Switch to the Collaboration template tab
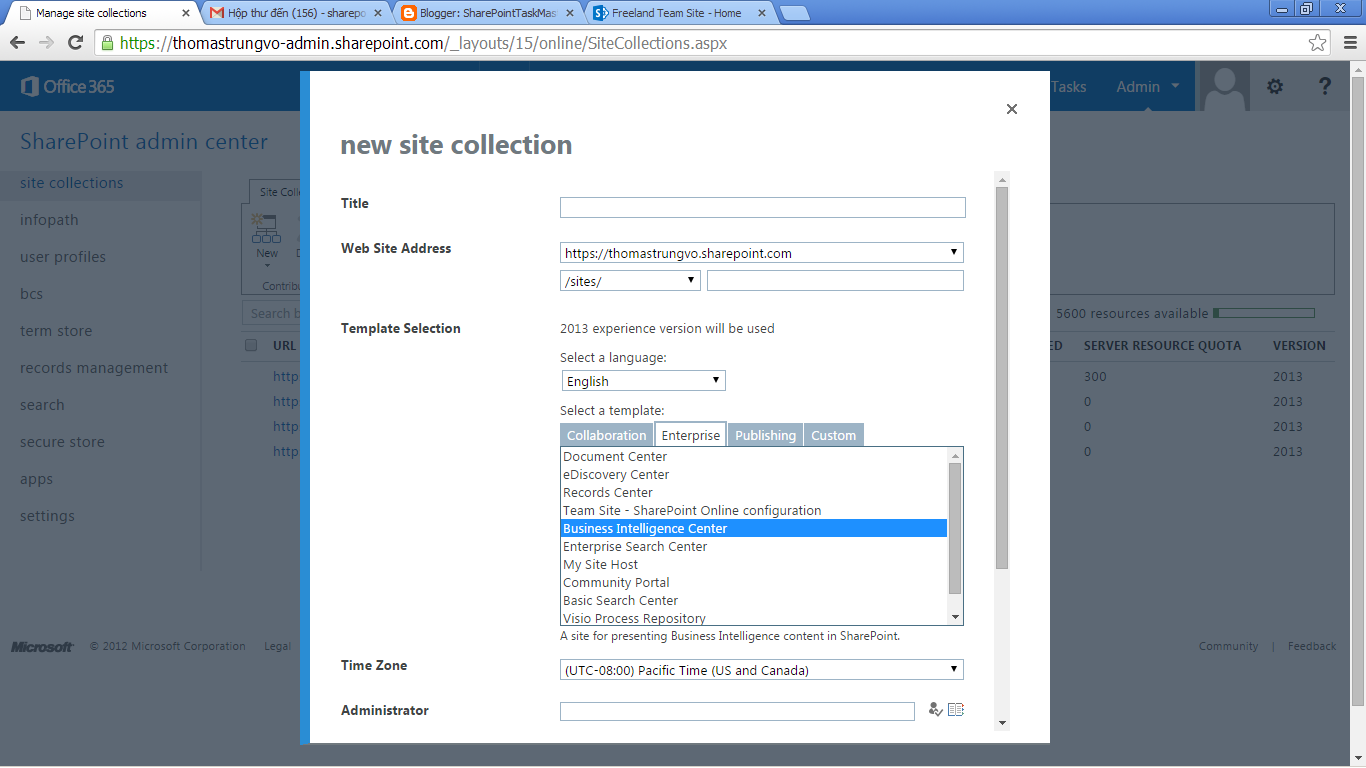The image size is (1366, 768). (607, 435)
